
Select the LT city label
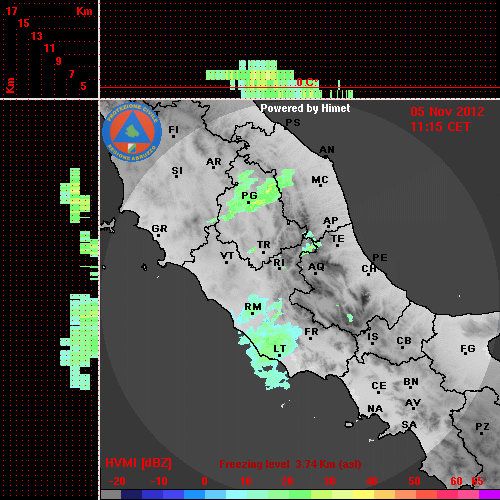click(x=280, y=349)
